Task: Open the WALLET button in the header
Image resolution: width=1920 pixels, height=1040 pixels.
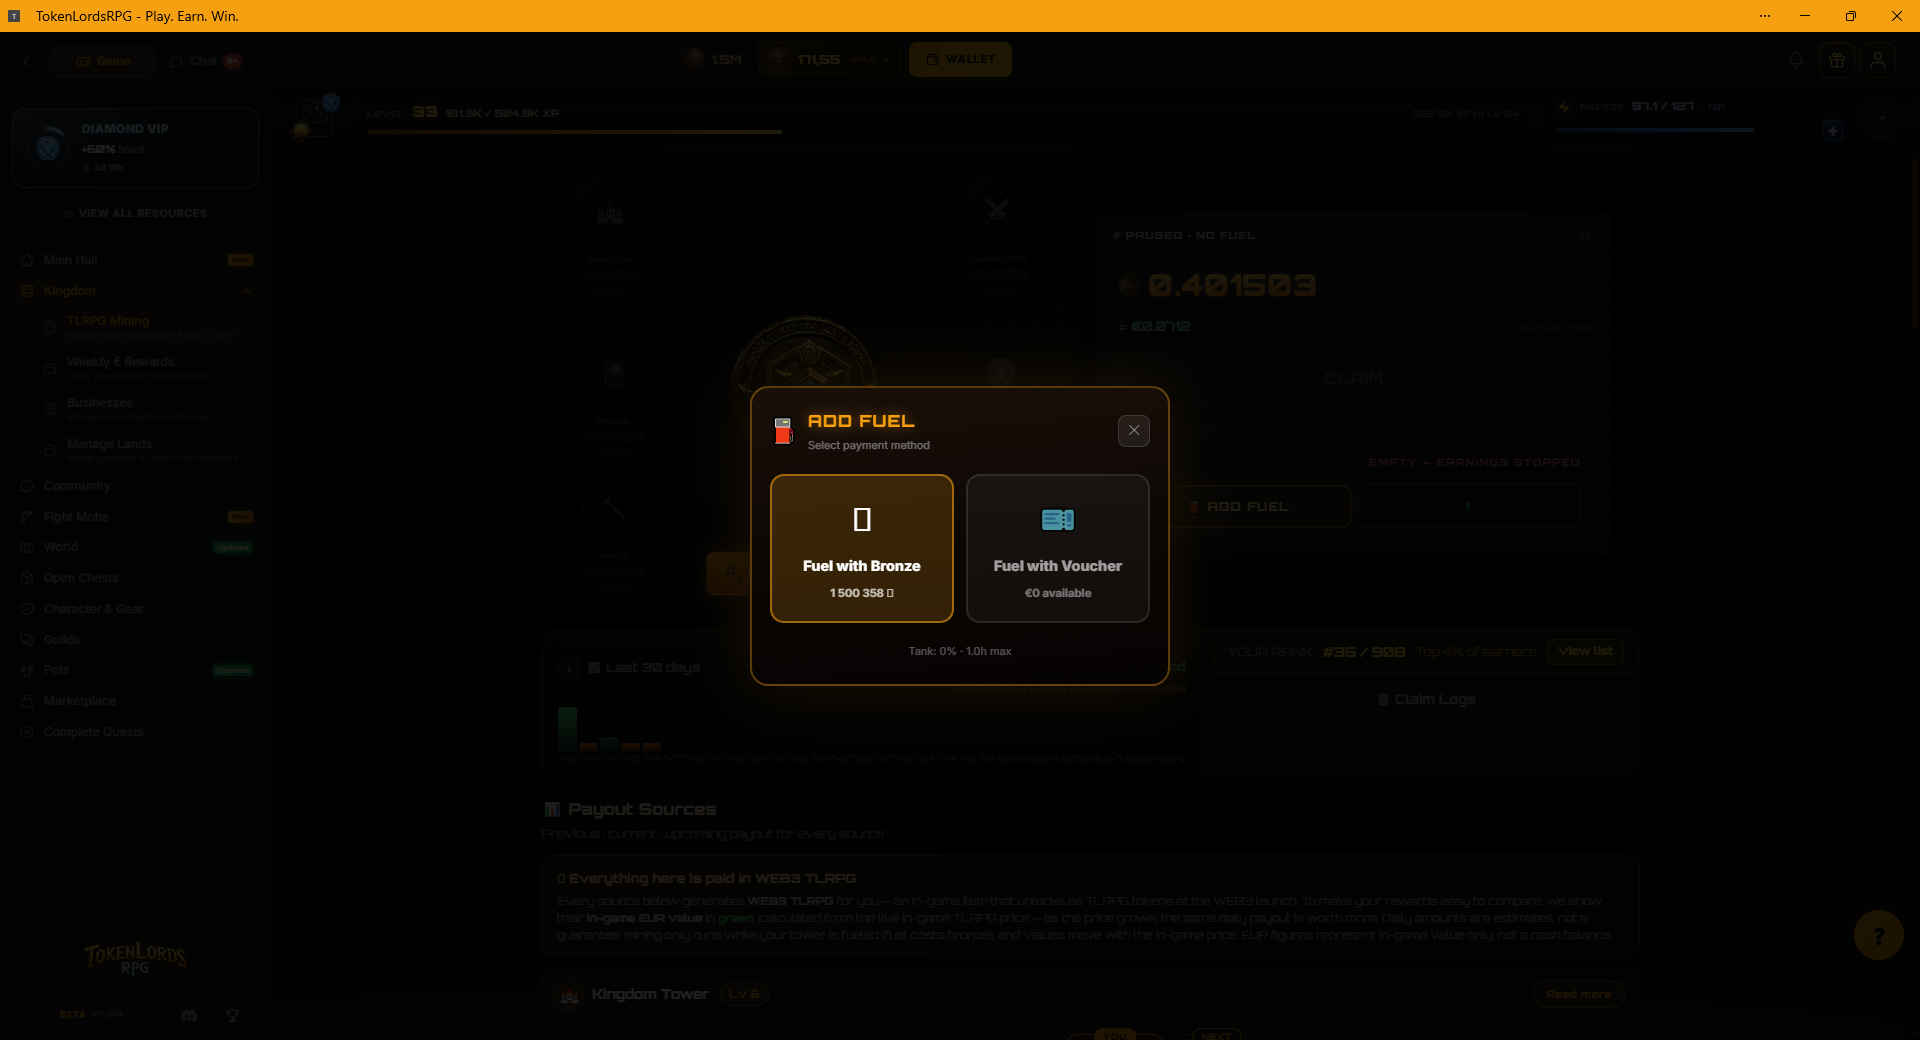Action: click(960, 59)
